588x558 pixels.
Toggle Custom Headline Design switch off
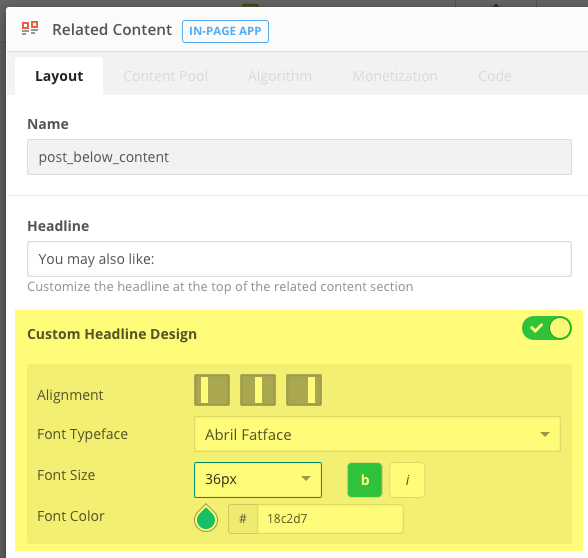546,328
